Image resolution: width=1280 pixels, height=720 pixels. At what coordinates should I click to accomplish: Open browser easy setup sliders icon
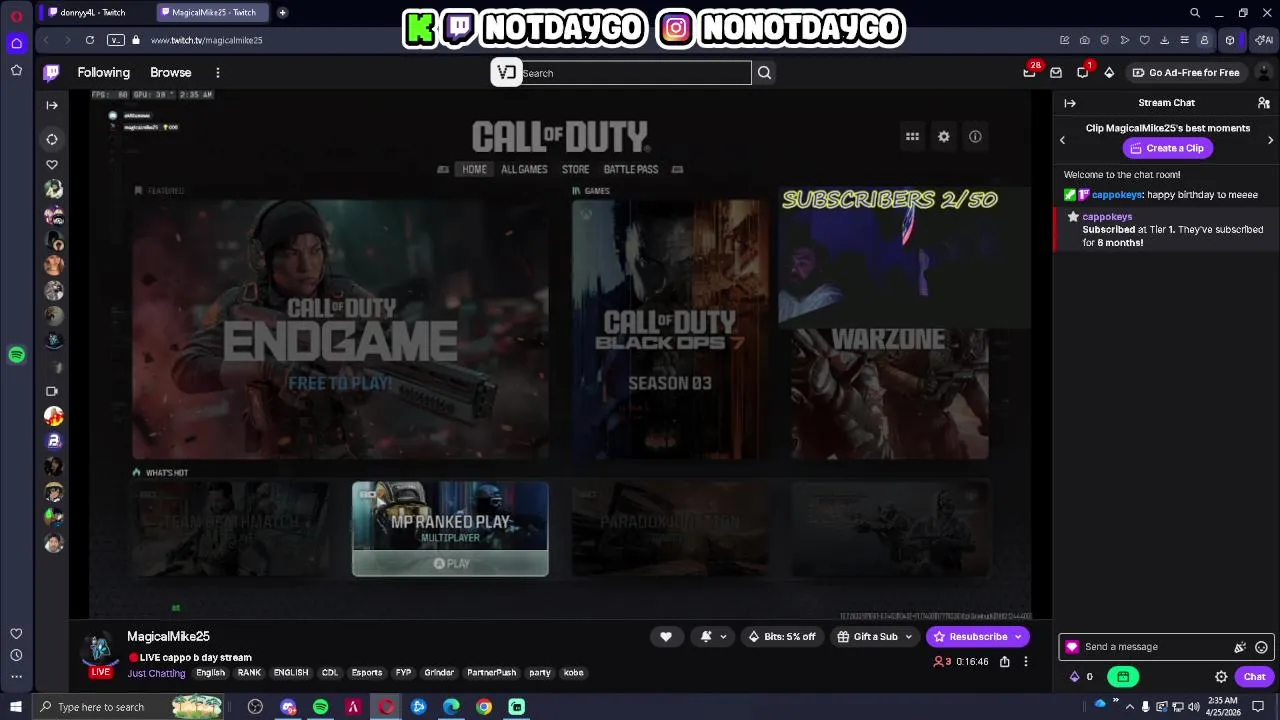click(x=1184, y=40)
